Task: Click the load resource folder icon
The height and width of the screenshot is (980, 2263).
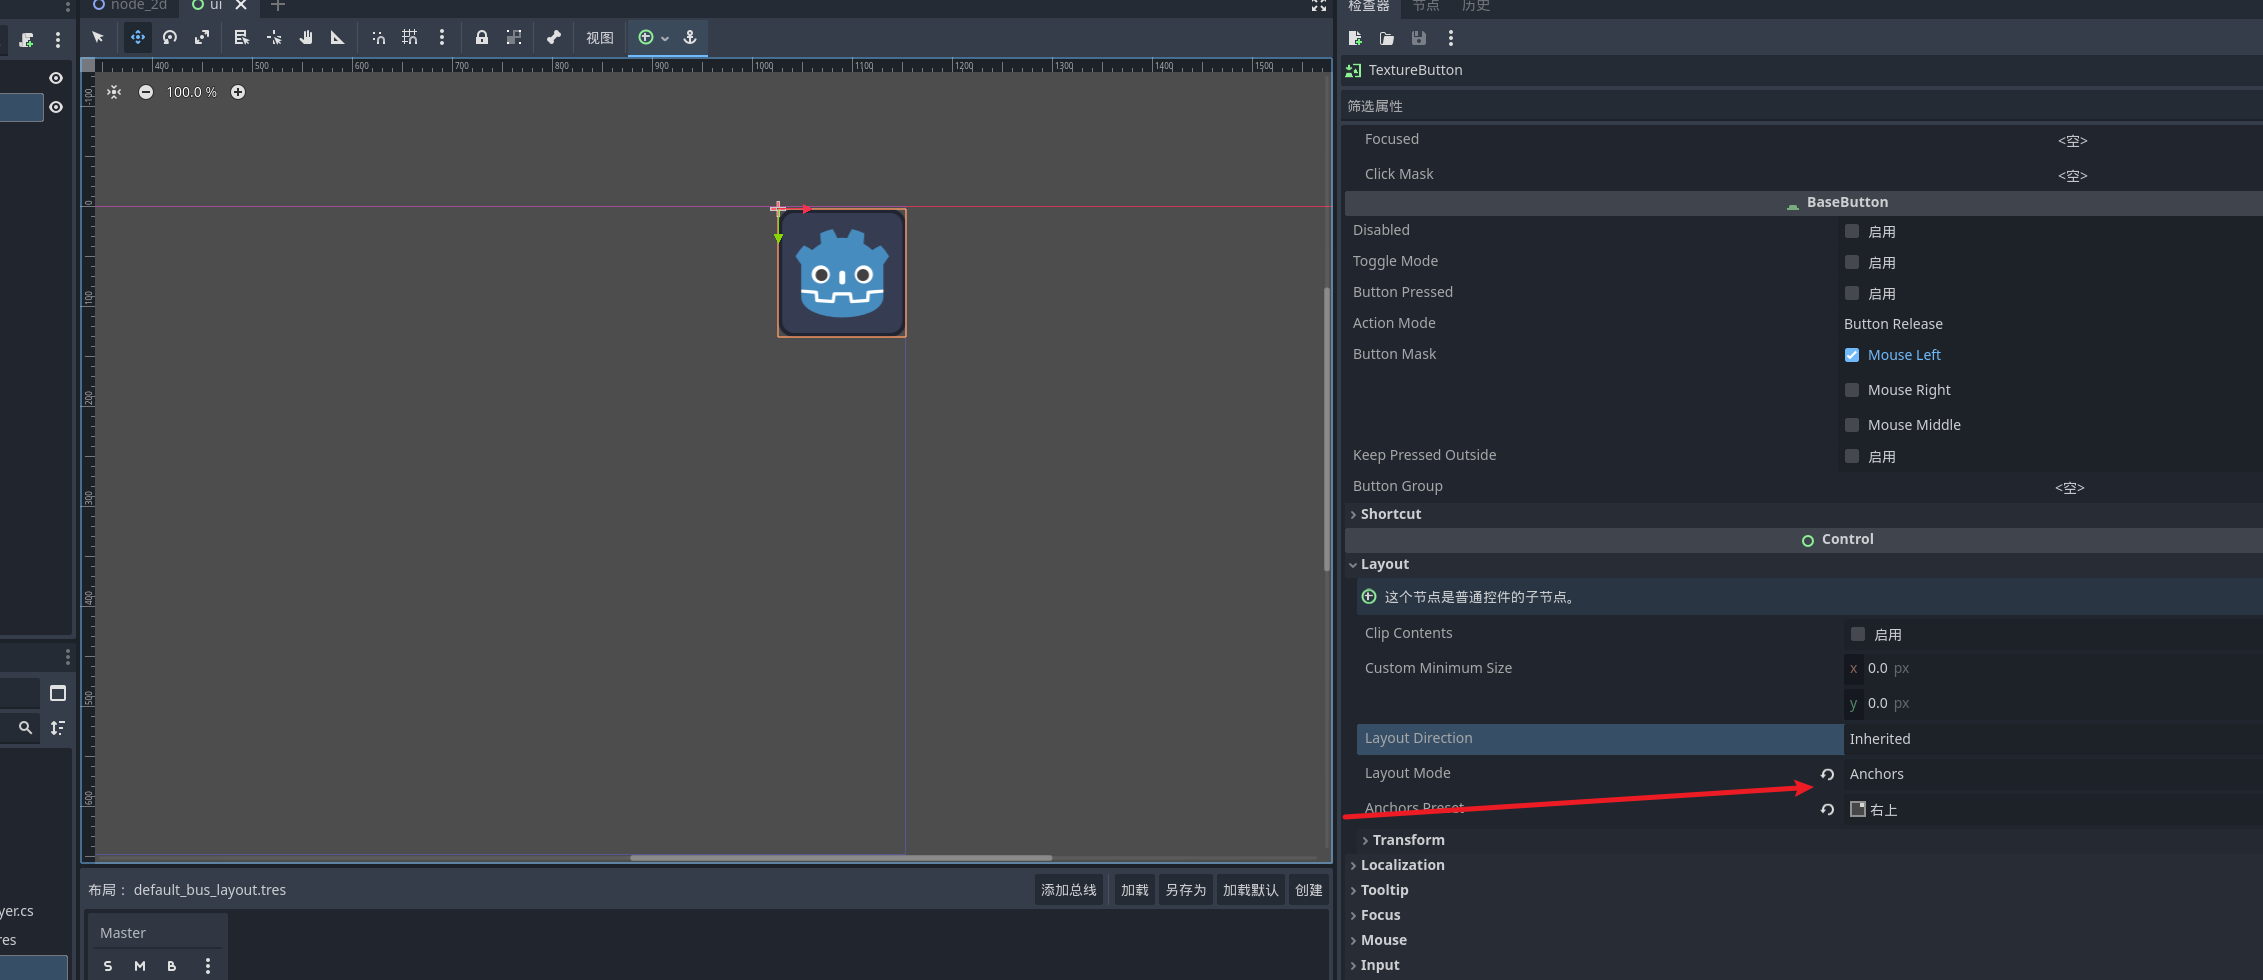Action: (1387, 38)
